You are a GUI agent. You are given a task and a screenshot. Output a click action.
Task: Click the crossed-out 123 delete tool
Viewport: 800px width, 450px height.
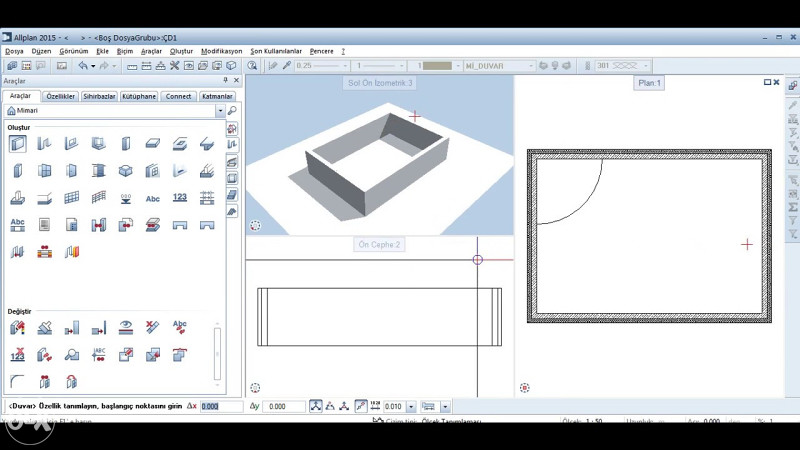click(x=17, y=355)
